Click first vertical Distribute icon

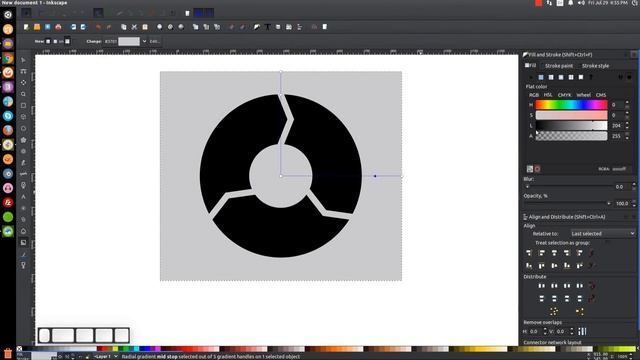(x=542, y=299)
